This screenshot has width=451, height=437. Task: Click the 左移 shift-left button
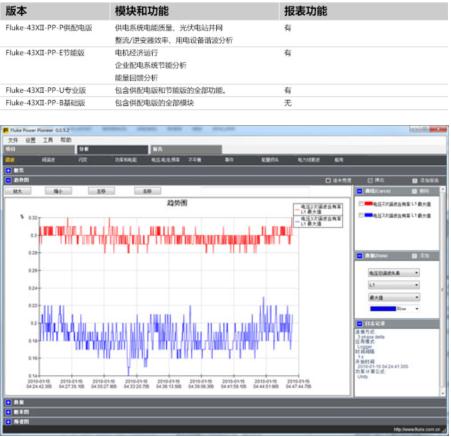tap(101, 191)
